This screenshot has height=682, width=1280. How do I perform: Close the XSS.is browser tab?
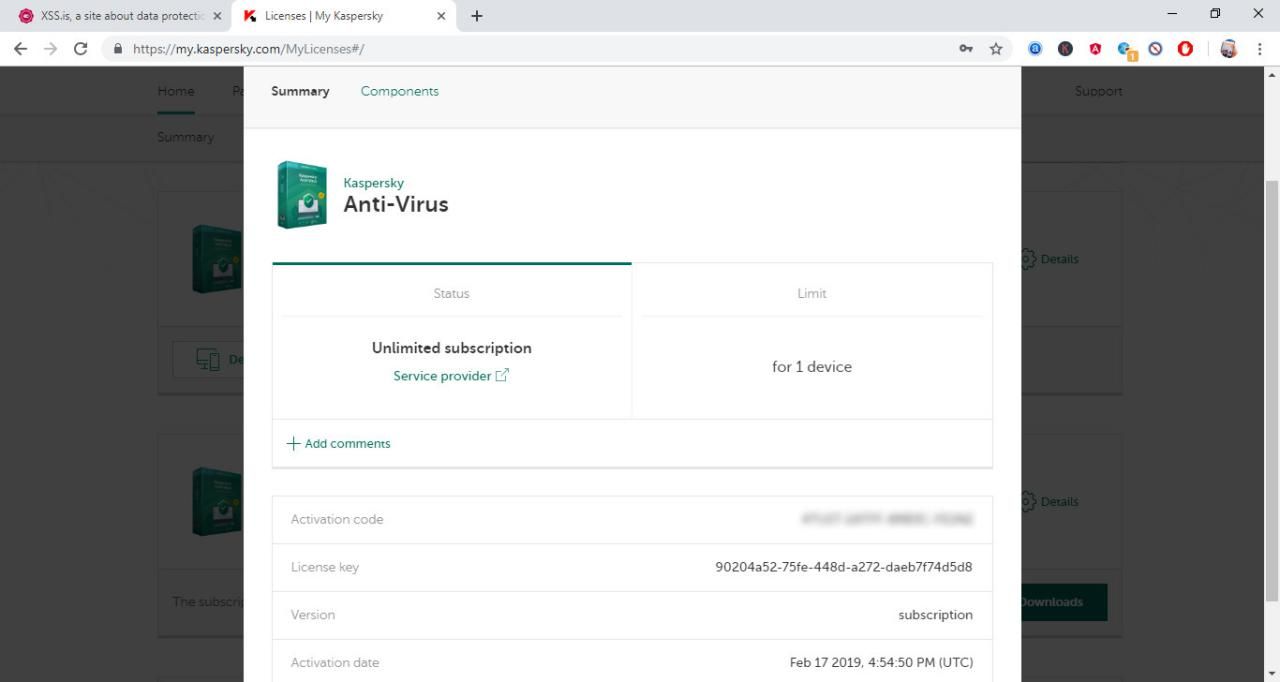point(217,16)
